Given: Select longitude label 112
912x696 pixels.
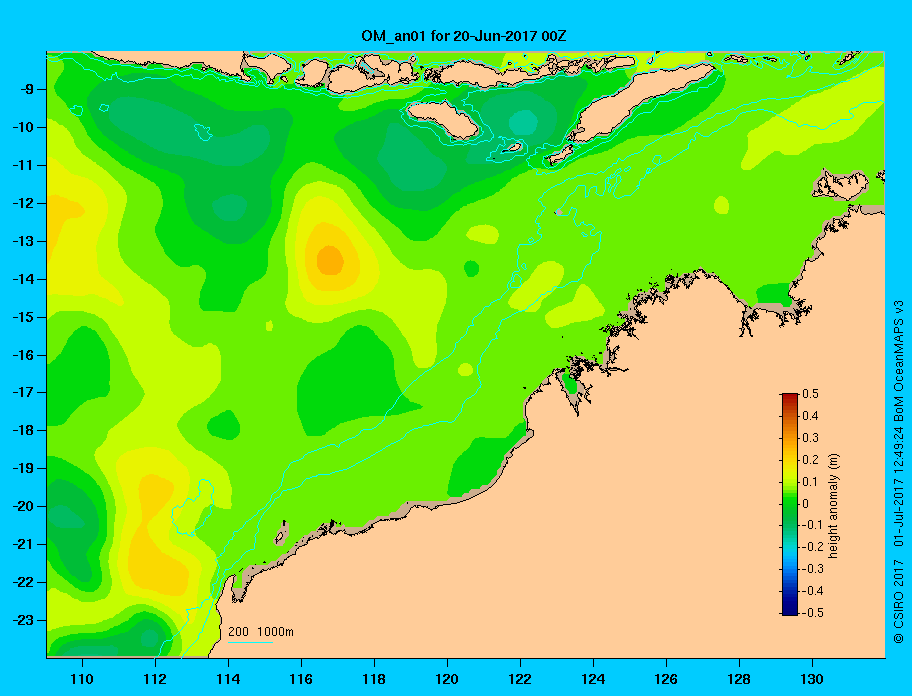Looking at the screenshot, I should tap(155, 679).
